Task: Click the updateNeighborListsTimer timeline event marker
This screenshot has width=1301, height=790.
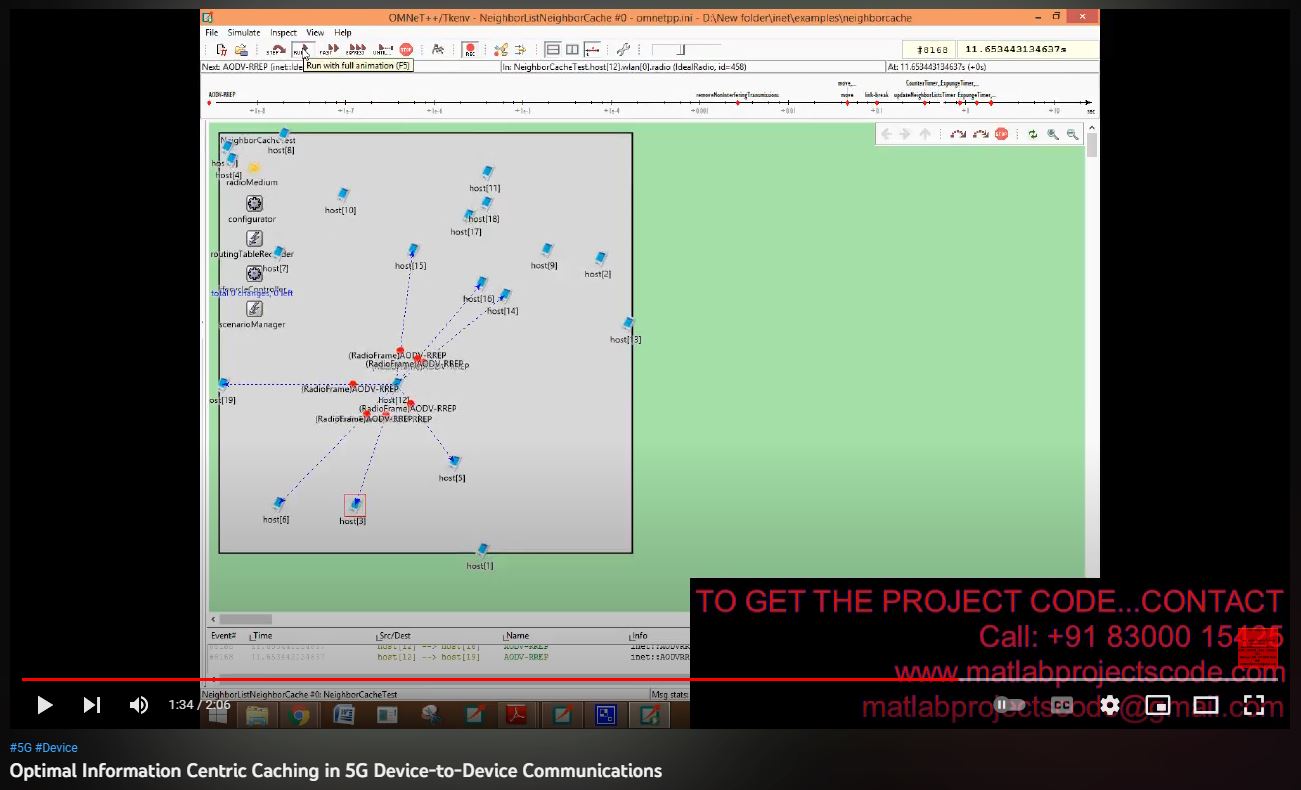Action: pos(926,102)
